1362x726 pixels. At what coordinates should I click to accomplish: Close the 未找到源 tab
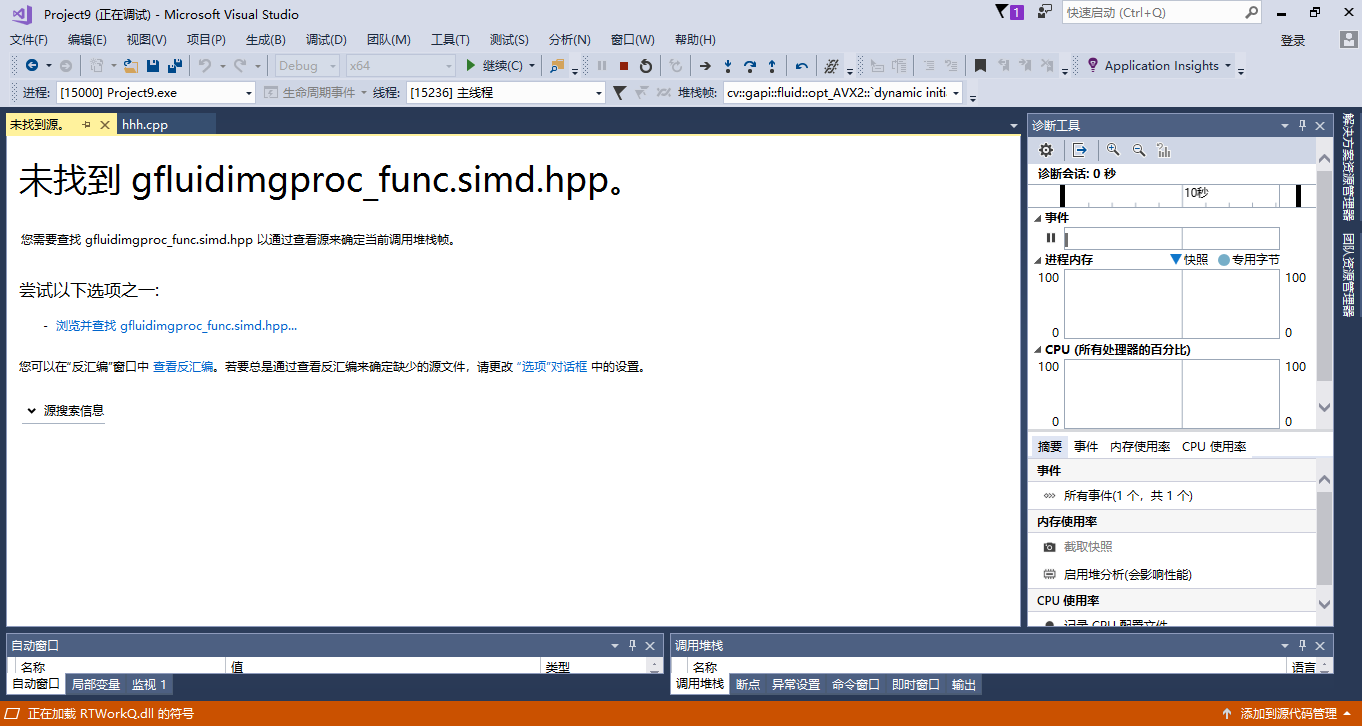point(105,124)
